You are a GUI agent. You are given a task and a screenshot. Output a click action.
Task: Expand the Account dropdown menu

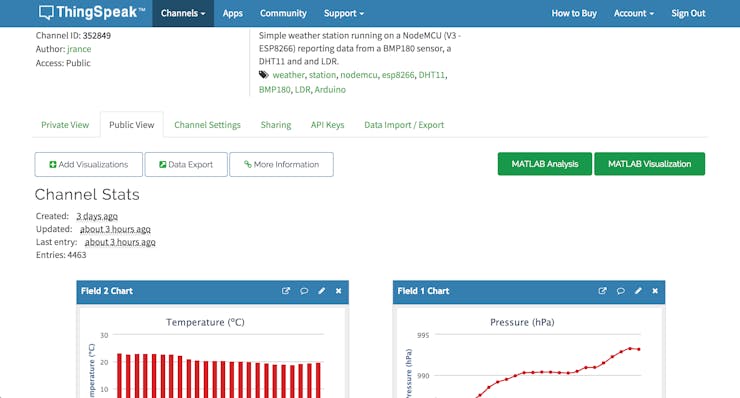coord(634,13)
